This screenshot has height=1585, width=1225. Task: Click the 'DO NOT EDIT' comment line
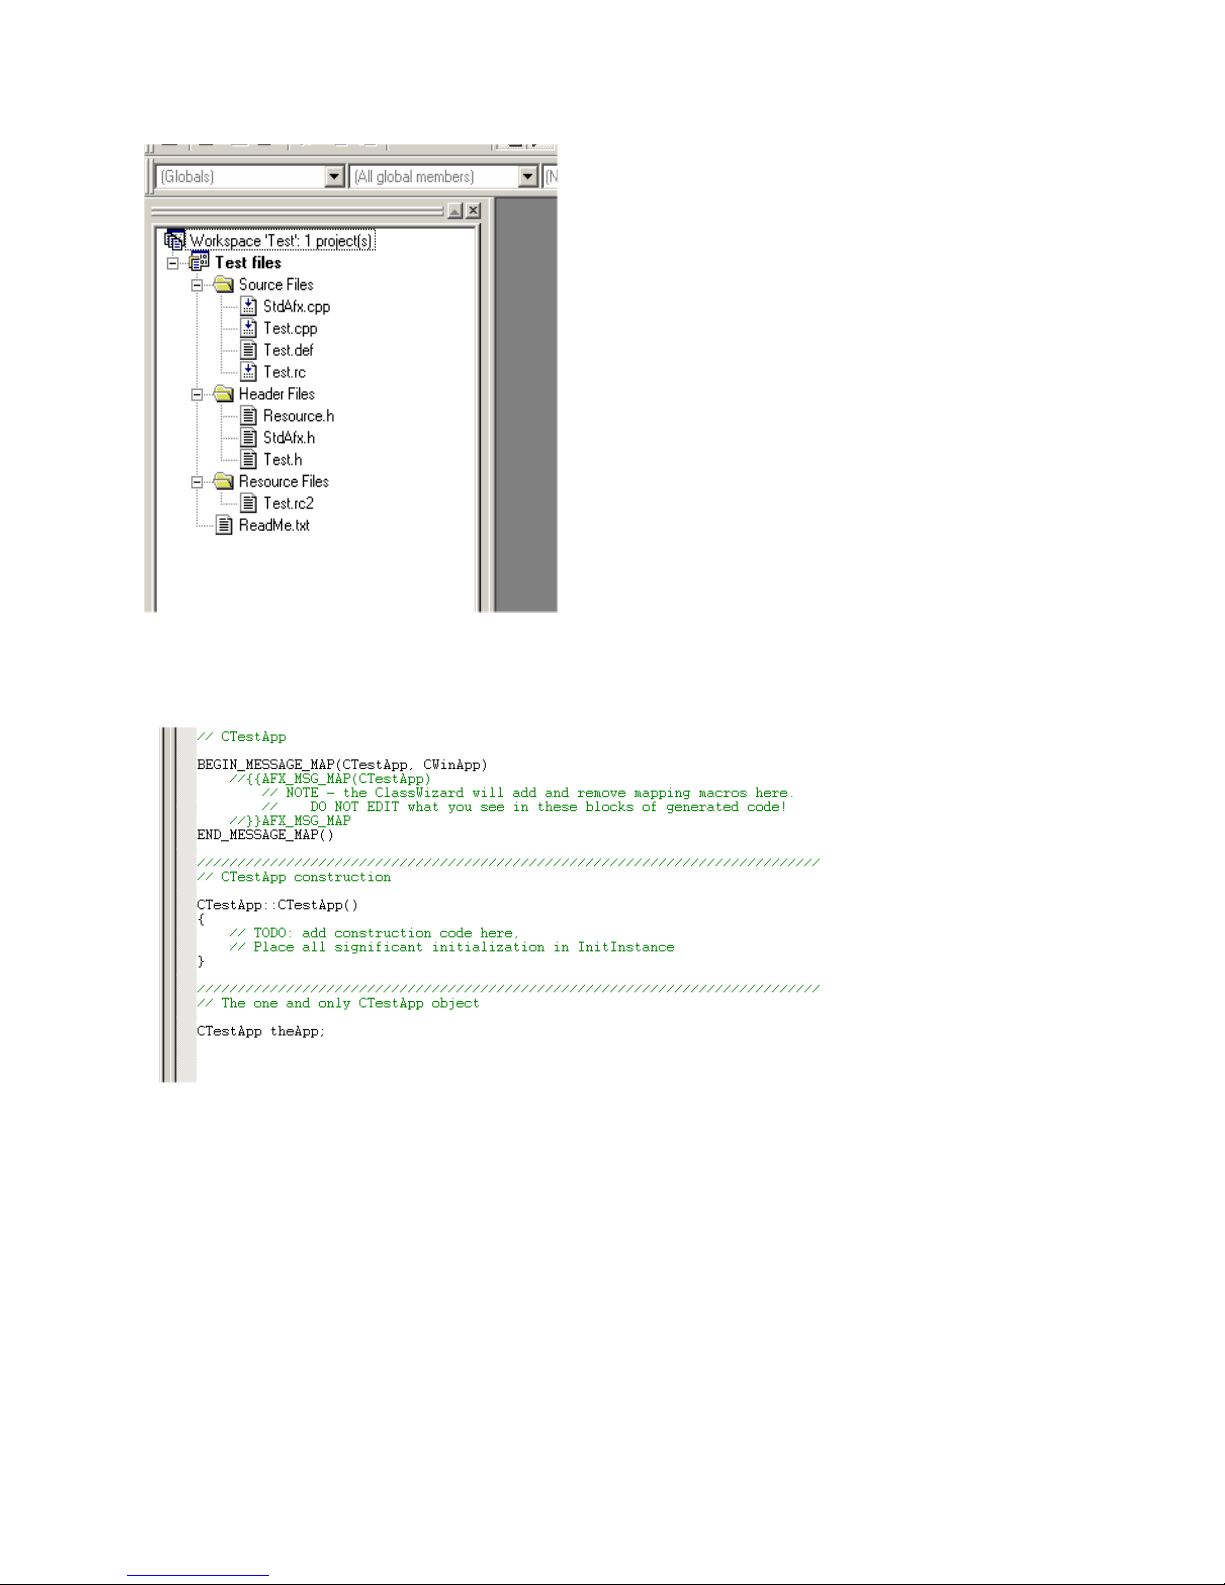click(x=524, y=807)
